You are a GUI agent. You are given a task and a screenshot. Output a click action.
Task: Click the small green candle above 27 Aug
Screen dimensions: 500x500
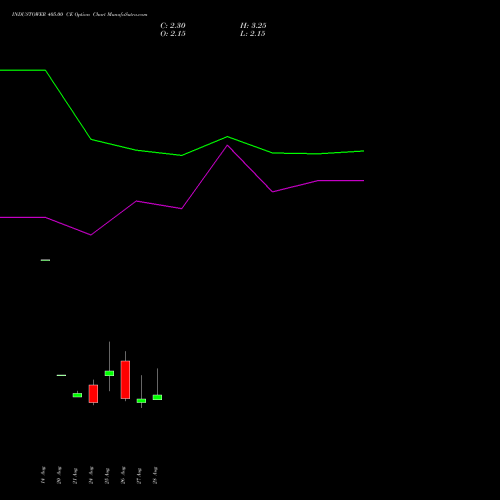click(141, 401)
